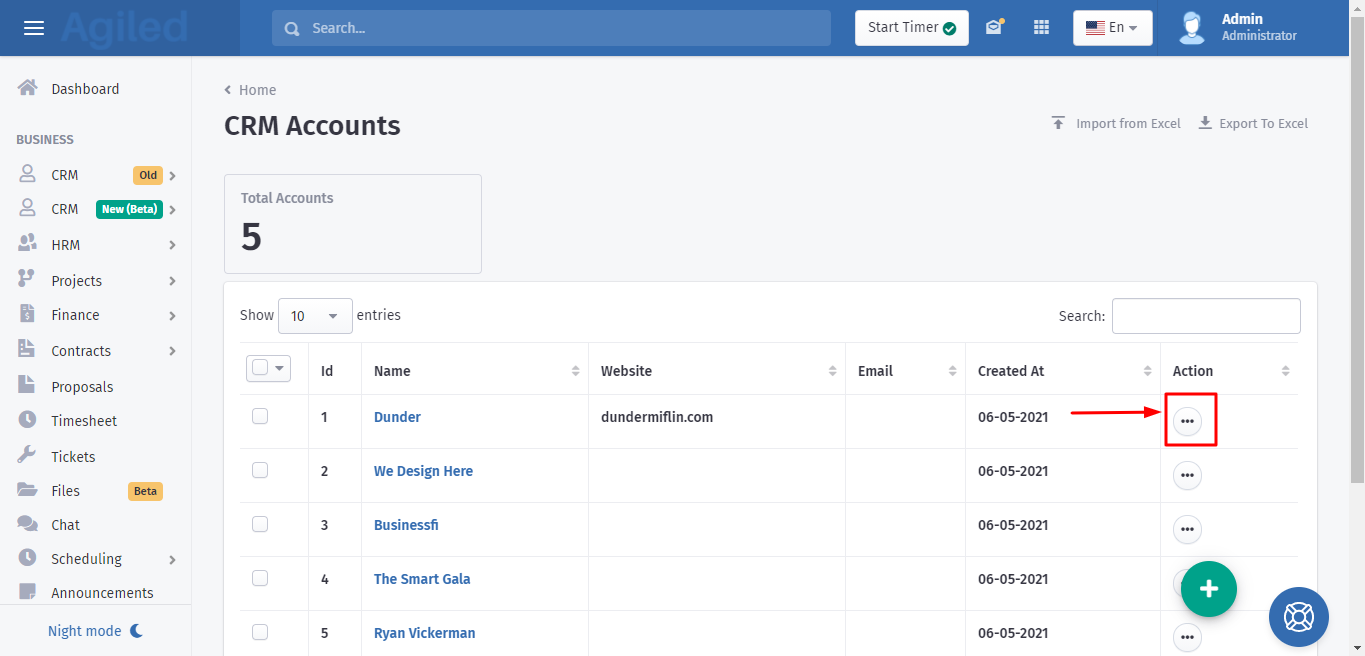
Task: Open action menu for Businessfi row
Action: 1187,529
